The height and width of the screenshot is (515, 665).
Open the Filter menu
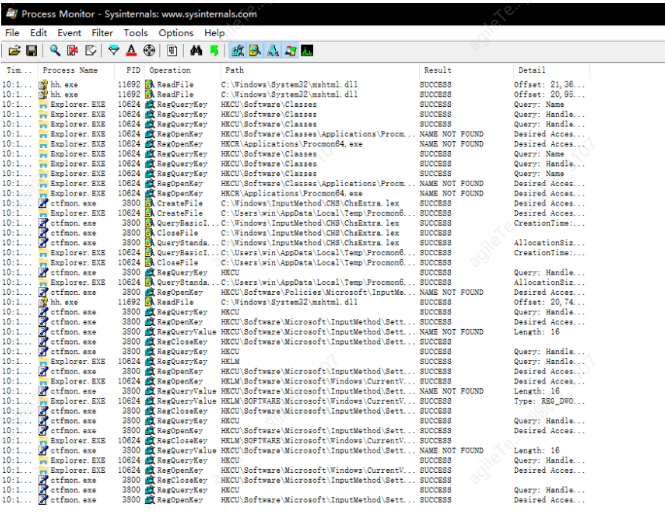(x=102, y=33)
